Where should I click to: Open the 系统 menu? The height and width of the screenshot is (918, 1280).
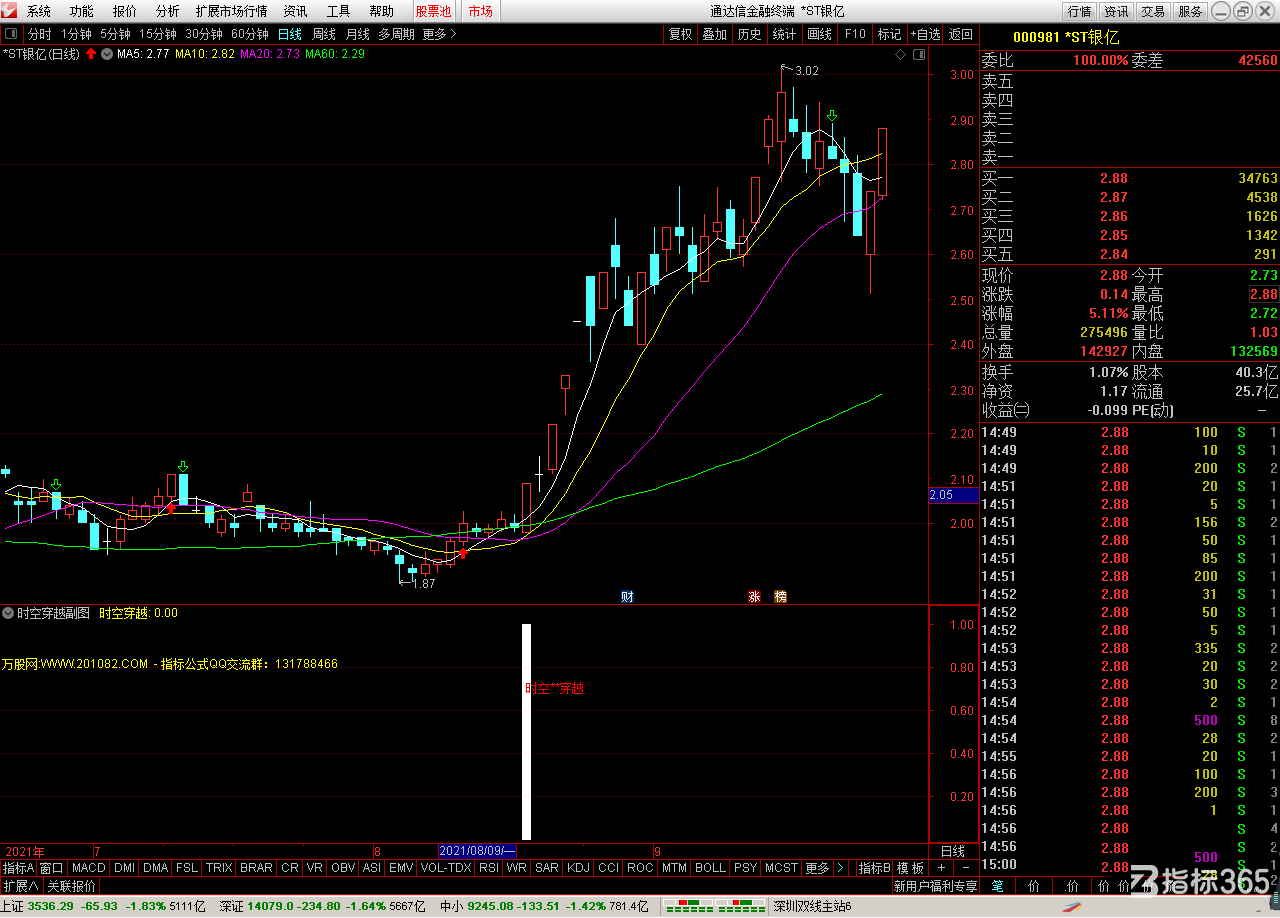pyautogui.click(x=39, y=12)
